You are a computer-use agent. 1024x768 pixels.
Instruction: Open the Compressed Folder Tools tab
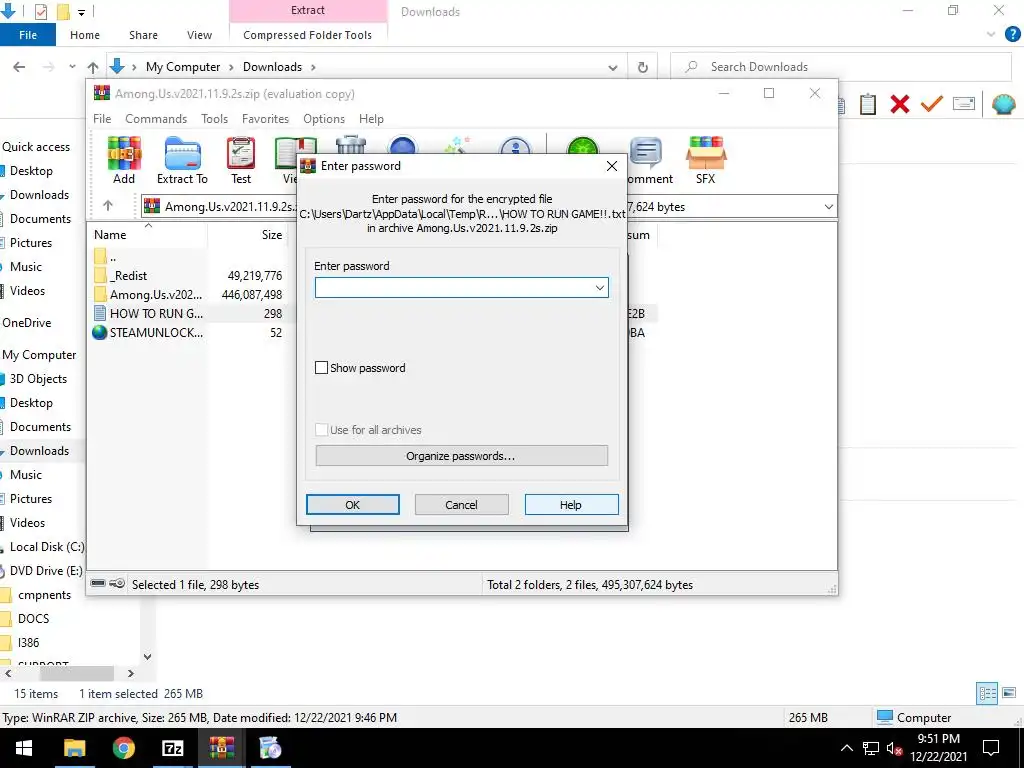tap(308, 35)
